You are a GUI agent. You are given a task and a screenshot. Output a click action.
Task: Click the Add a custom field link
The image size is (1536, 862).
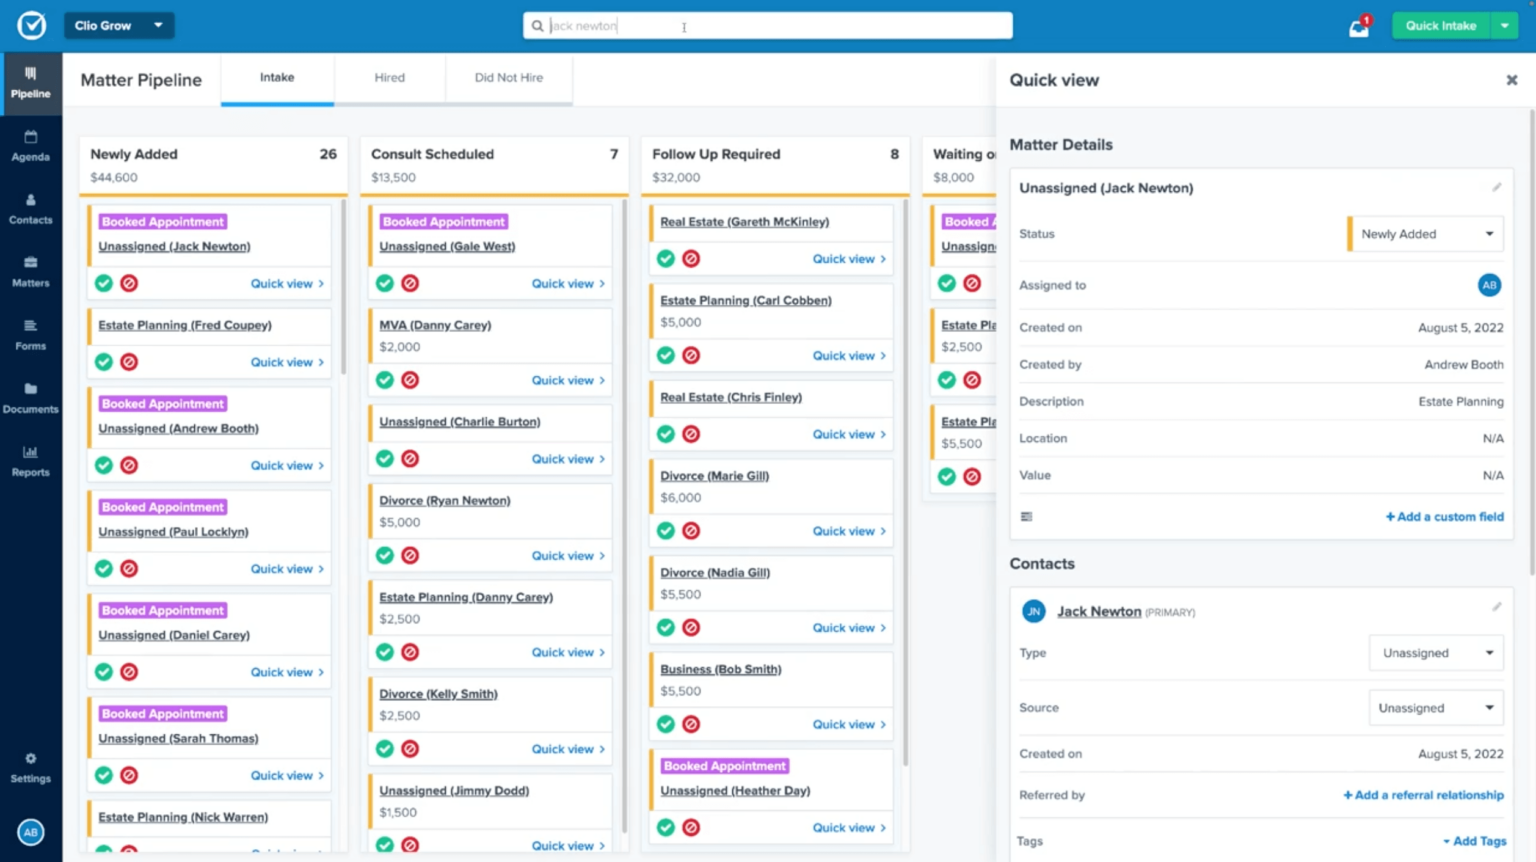[1444, 517]
